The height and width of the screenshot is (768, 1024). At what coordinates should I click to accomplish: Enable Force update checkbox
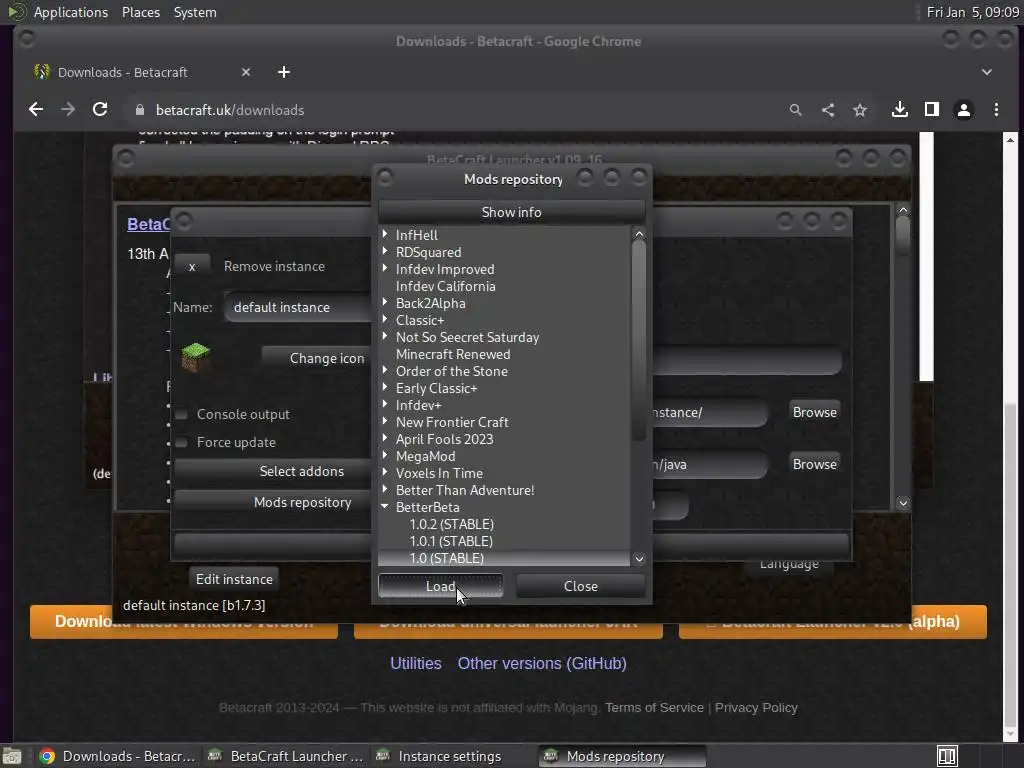182,442
